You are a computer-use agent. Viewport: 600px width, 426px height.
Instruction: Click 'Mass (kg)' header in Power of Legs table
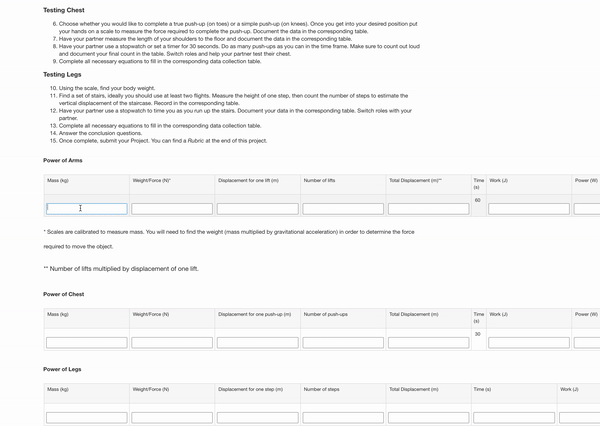[x=58, y=389]
